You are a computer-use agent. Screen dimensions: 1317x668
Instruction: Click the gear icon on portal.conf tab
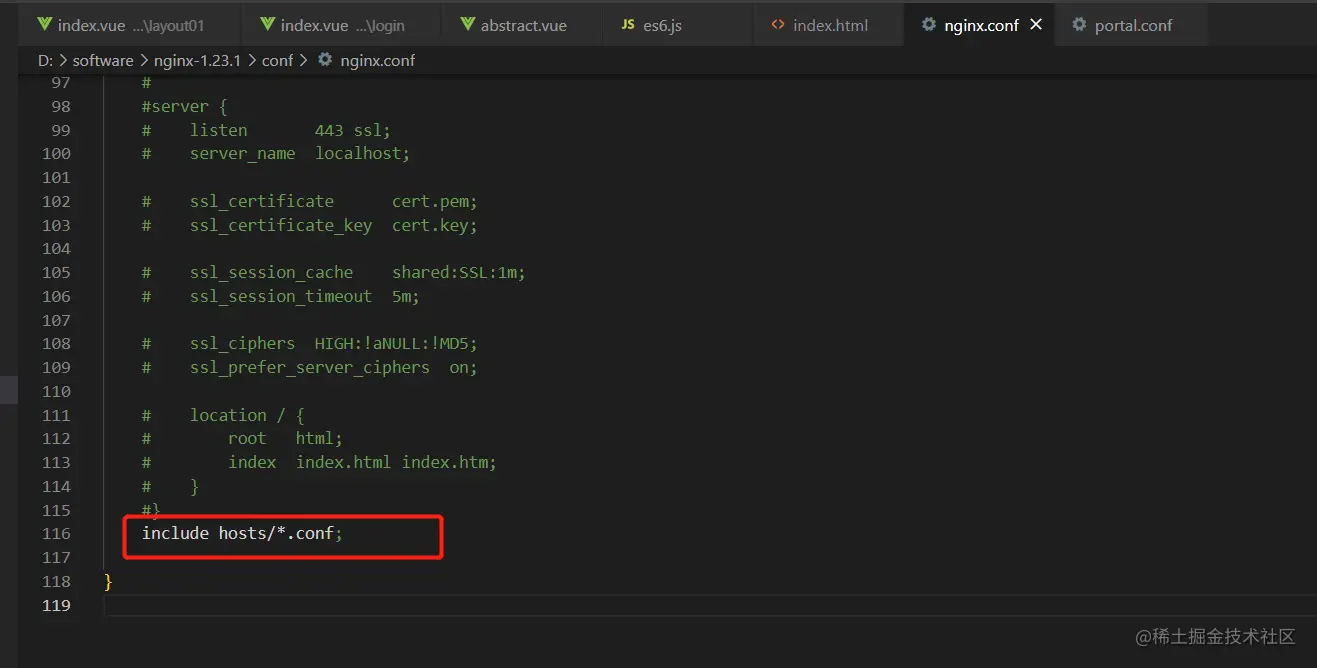1079,25
